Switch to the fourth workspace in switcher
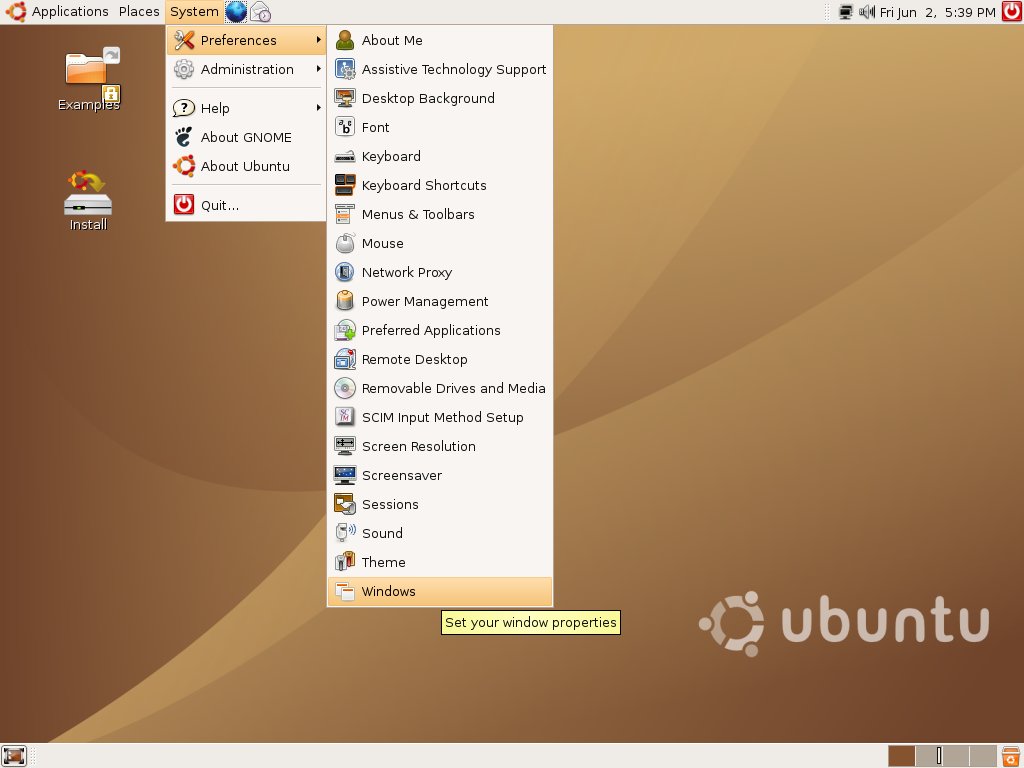1024x768 pixels. [982, 756]
